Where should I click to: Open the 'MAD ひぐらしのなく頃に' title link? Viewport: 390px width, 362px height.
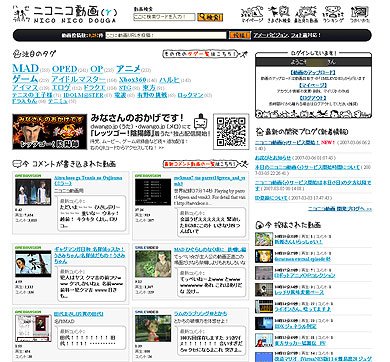click(x=210, y=250)
